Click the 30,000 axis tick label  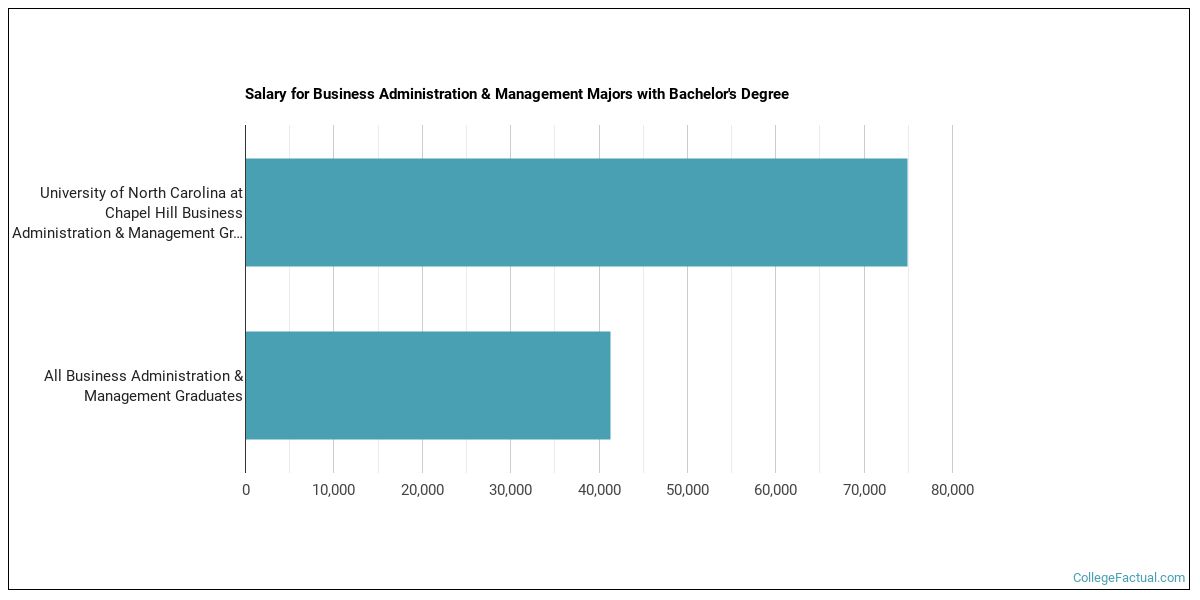[510, 490]
